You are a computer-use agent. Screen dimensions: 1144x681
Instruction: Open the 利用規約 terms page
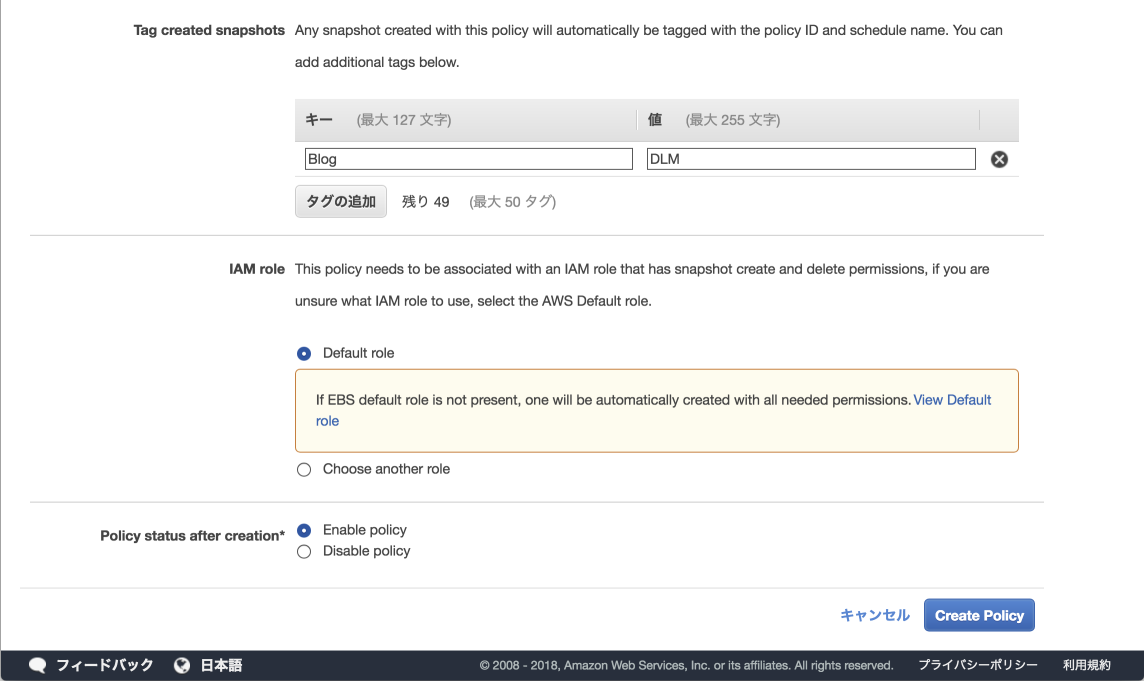point(1089,664)
